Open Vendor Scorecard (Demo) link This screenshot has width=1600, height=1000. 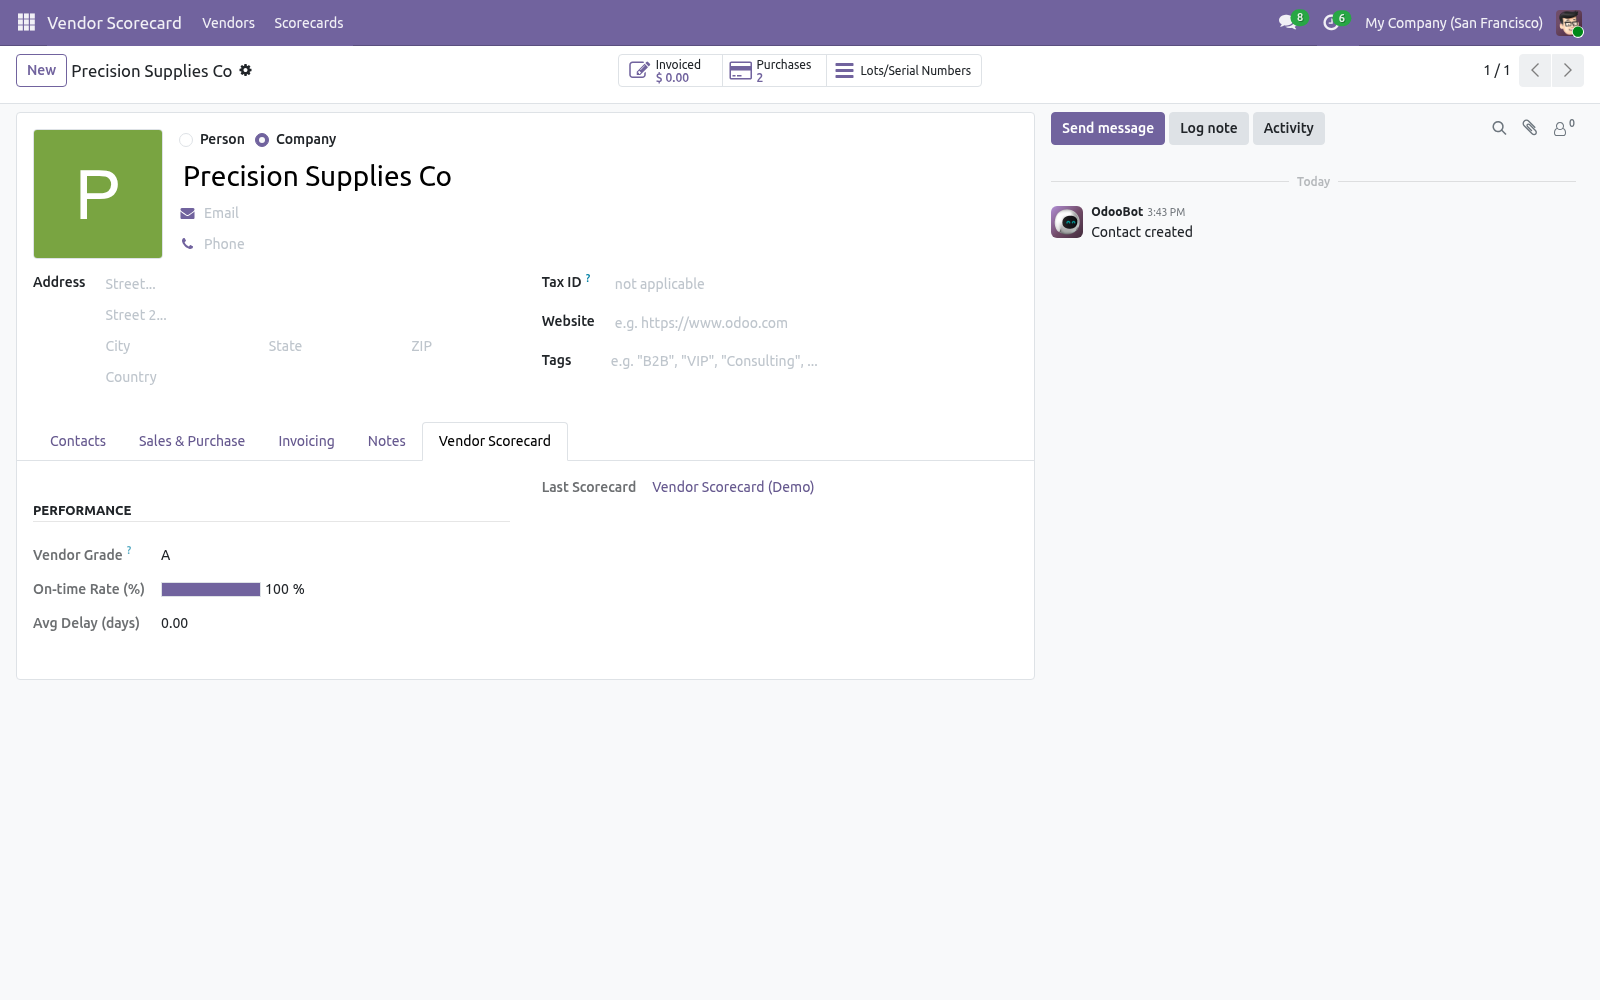pos(733,487)
